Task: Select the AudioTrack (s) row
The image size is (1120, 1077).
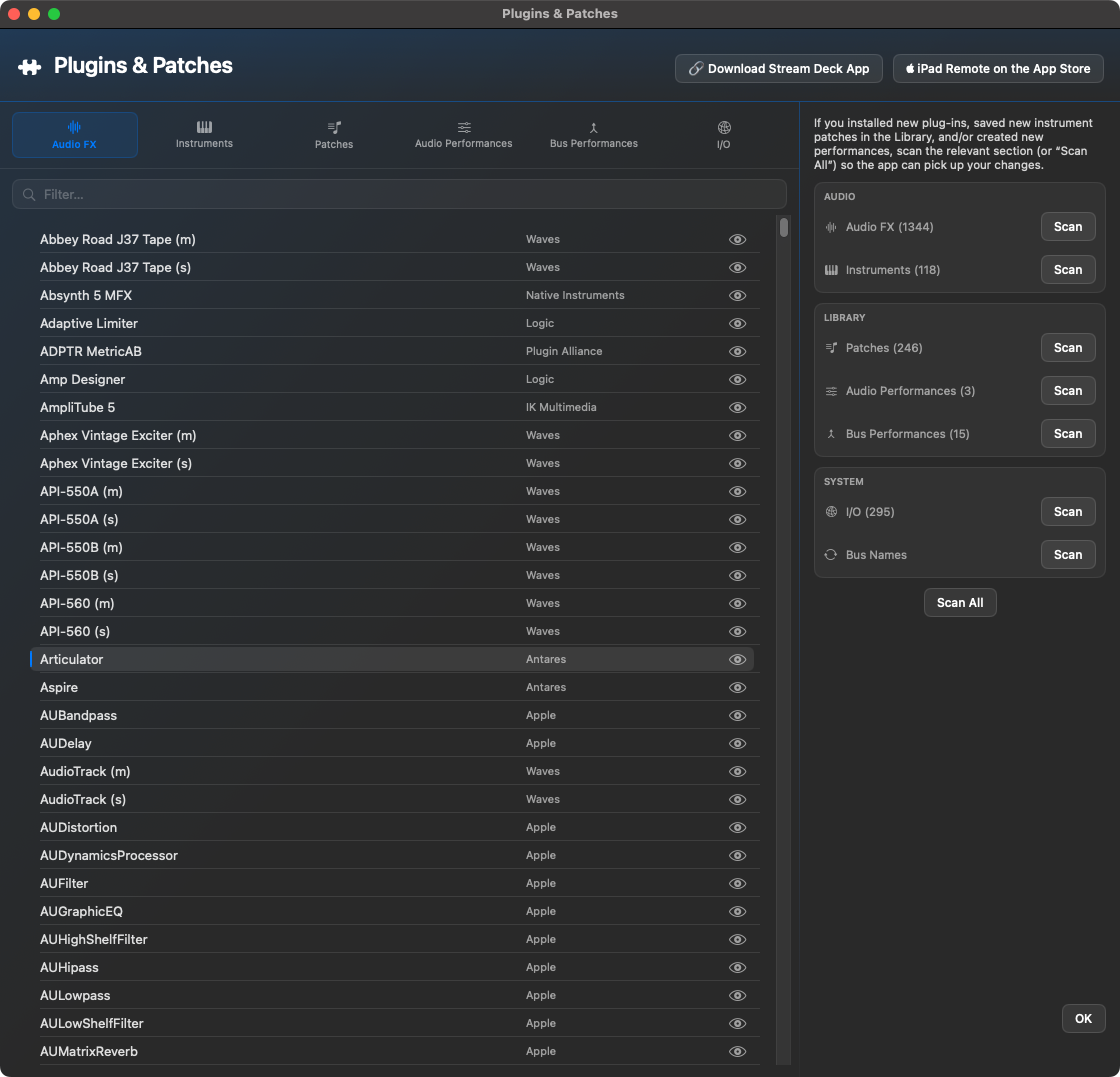Action: (392, 800)
